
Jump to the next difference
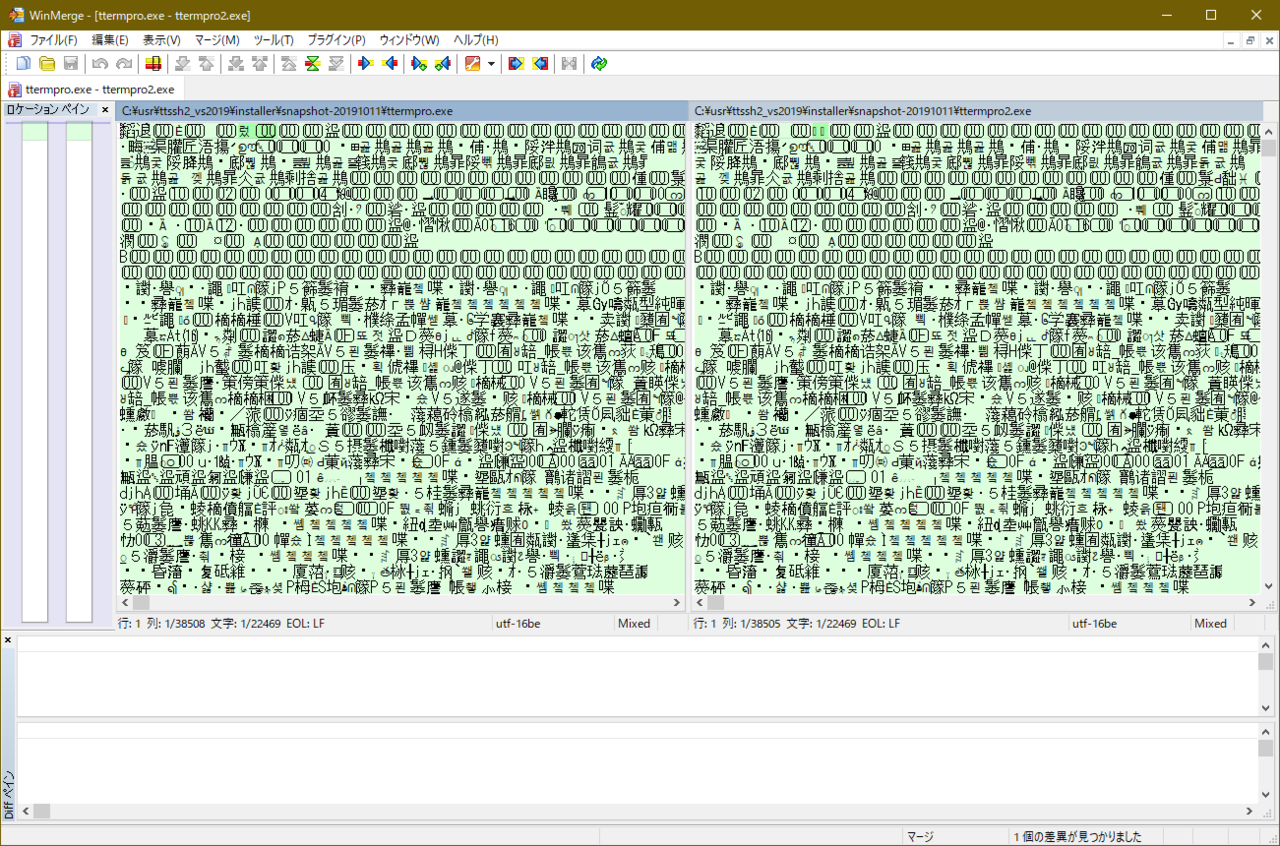[182, 64]
